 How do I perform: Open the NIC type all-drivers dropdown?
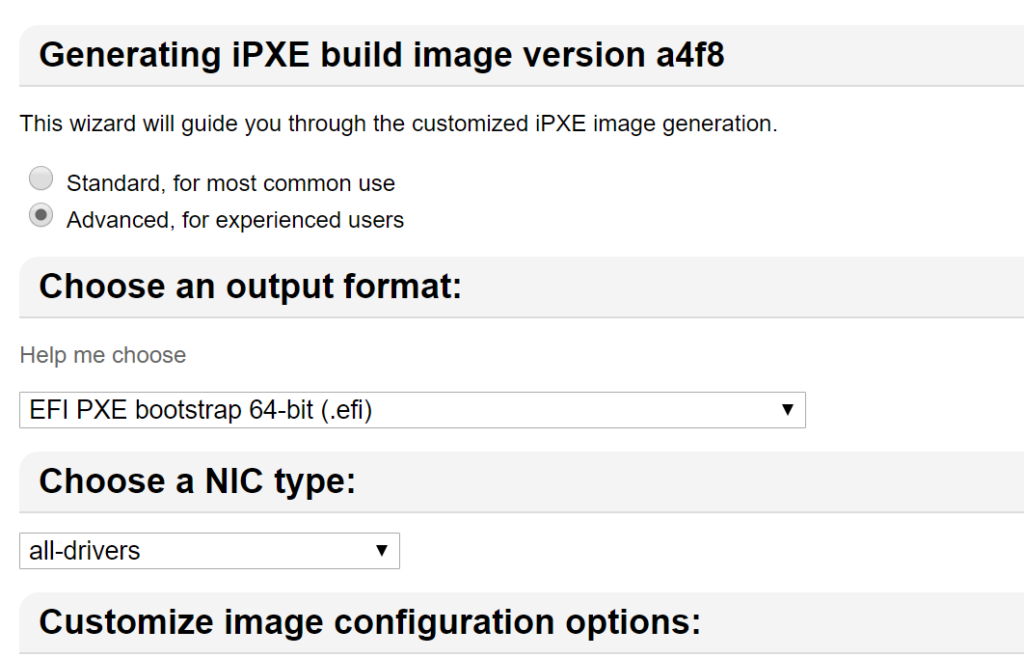pos(209,551)
